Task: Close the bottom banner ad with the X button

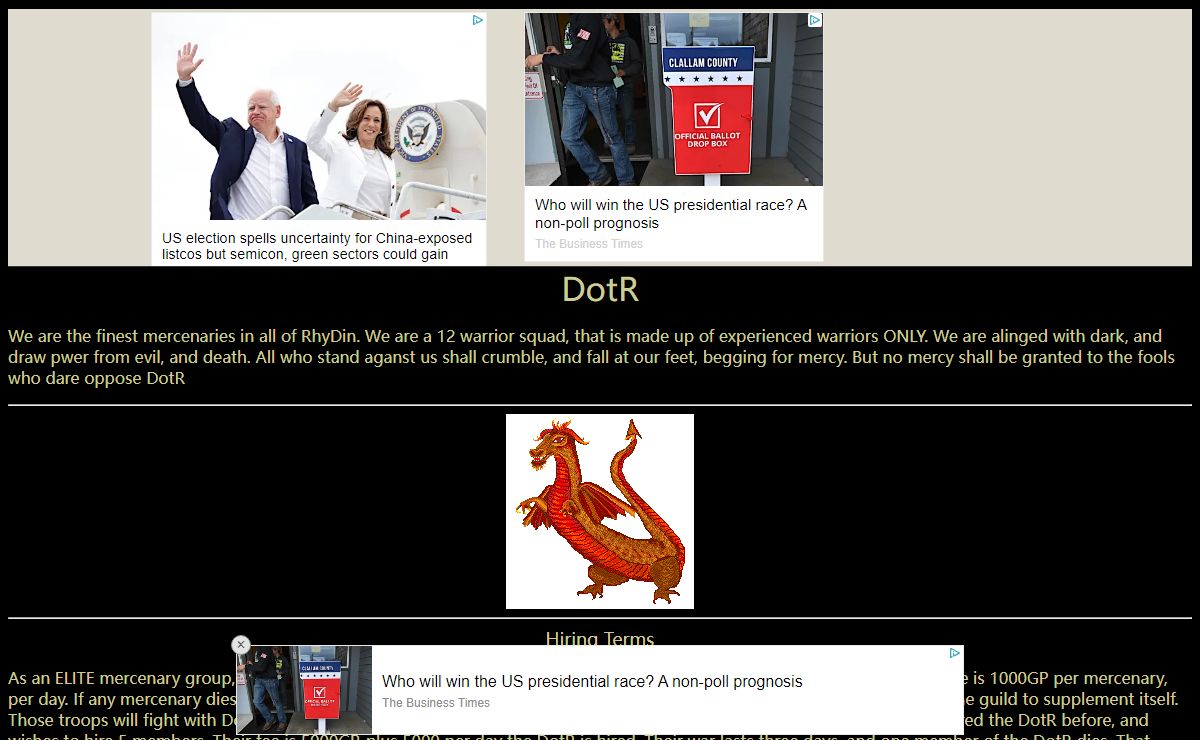Action: (240, 645)
